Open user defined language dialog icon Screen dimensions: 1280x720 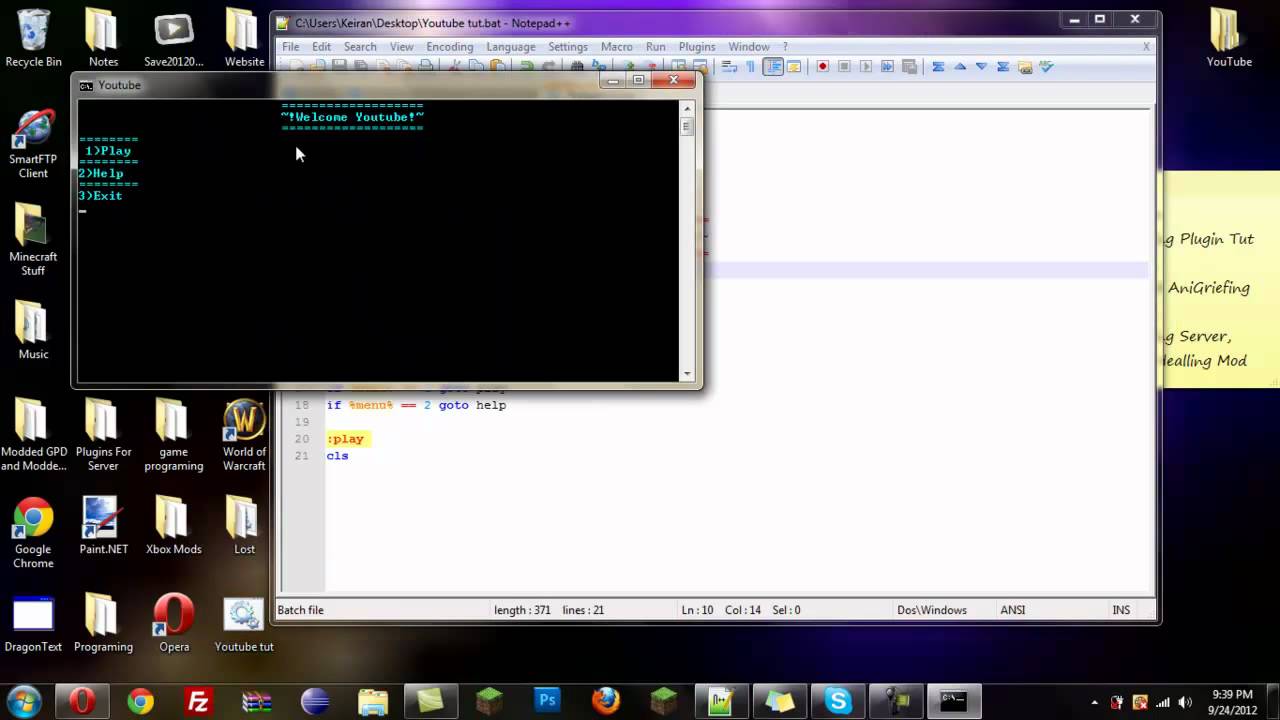(794, 67)
